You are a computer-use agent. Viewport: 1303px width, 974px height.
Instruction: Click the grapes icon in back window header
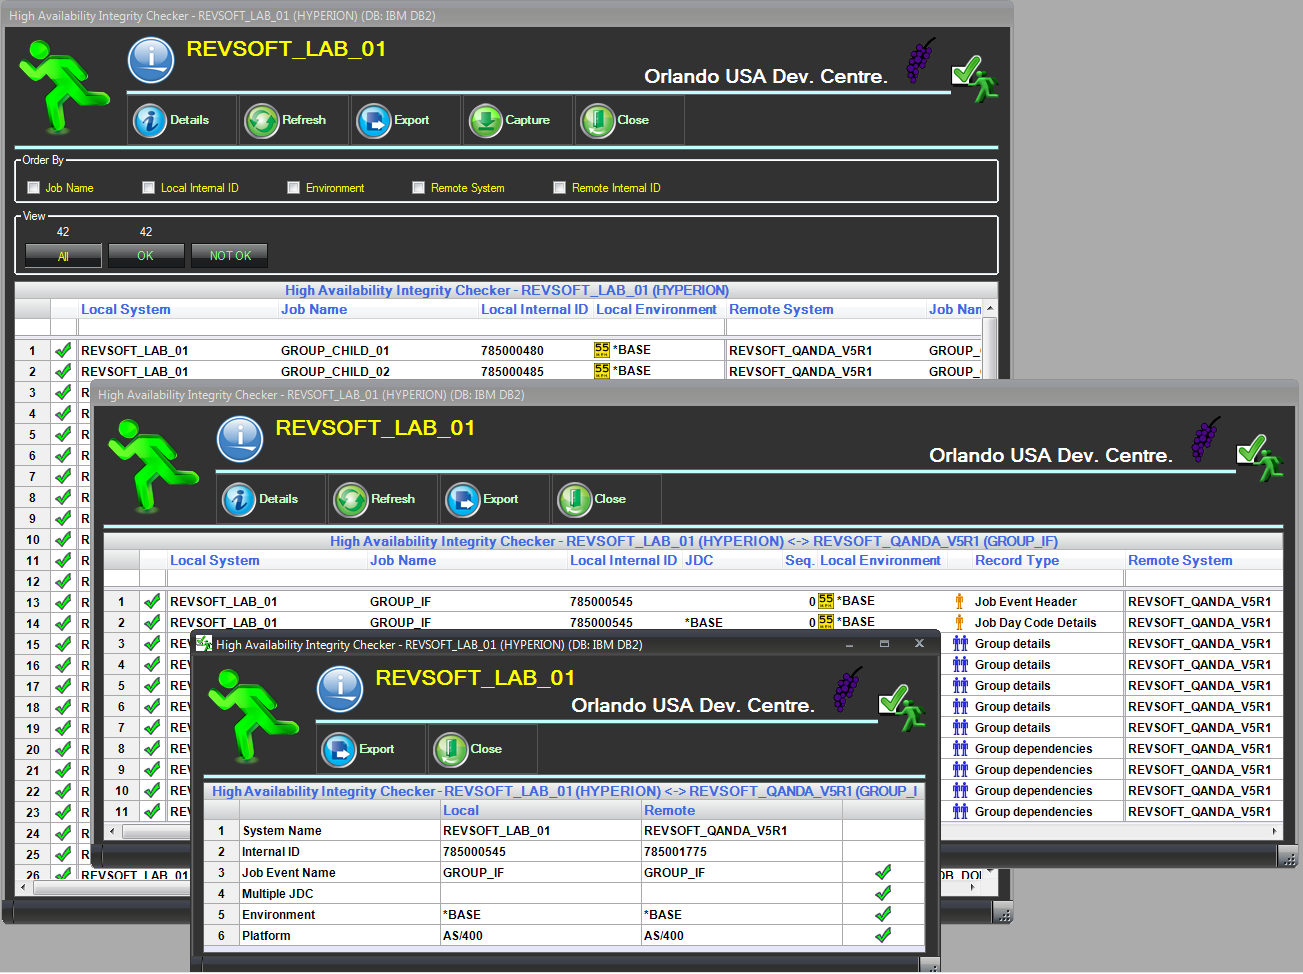pyautogui.click(x=920, y=60)
